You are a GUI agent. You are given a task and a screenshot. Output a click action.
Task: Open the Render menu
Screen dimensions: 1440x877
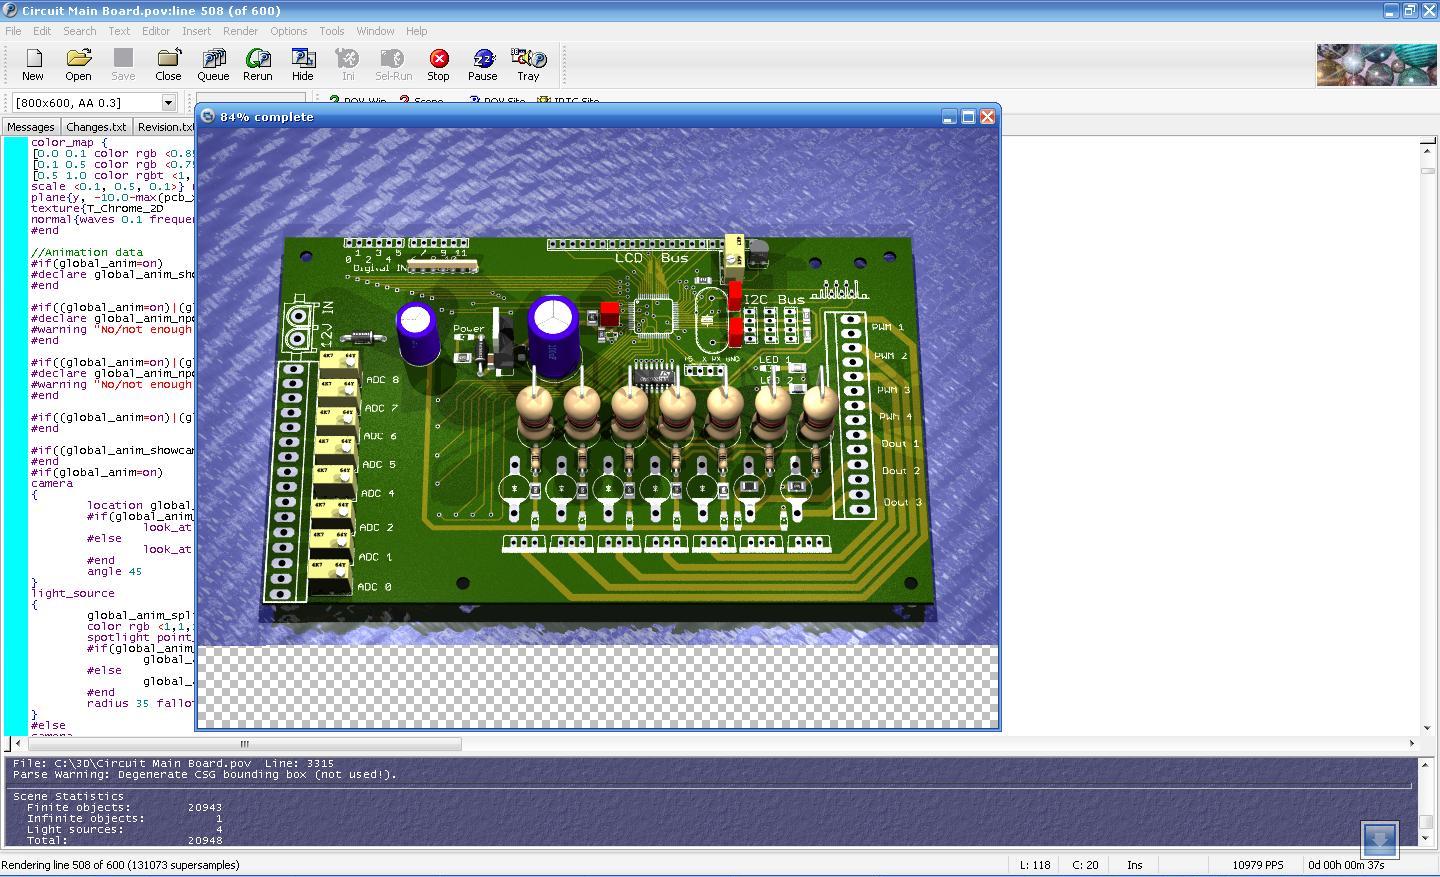pos(240,31)
